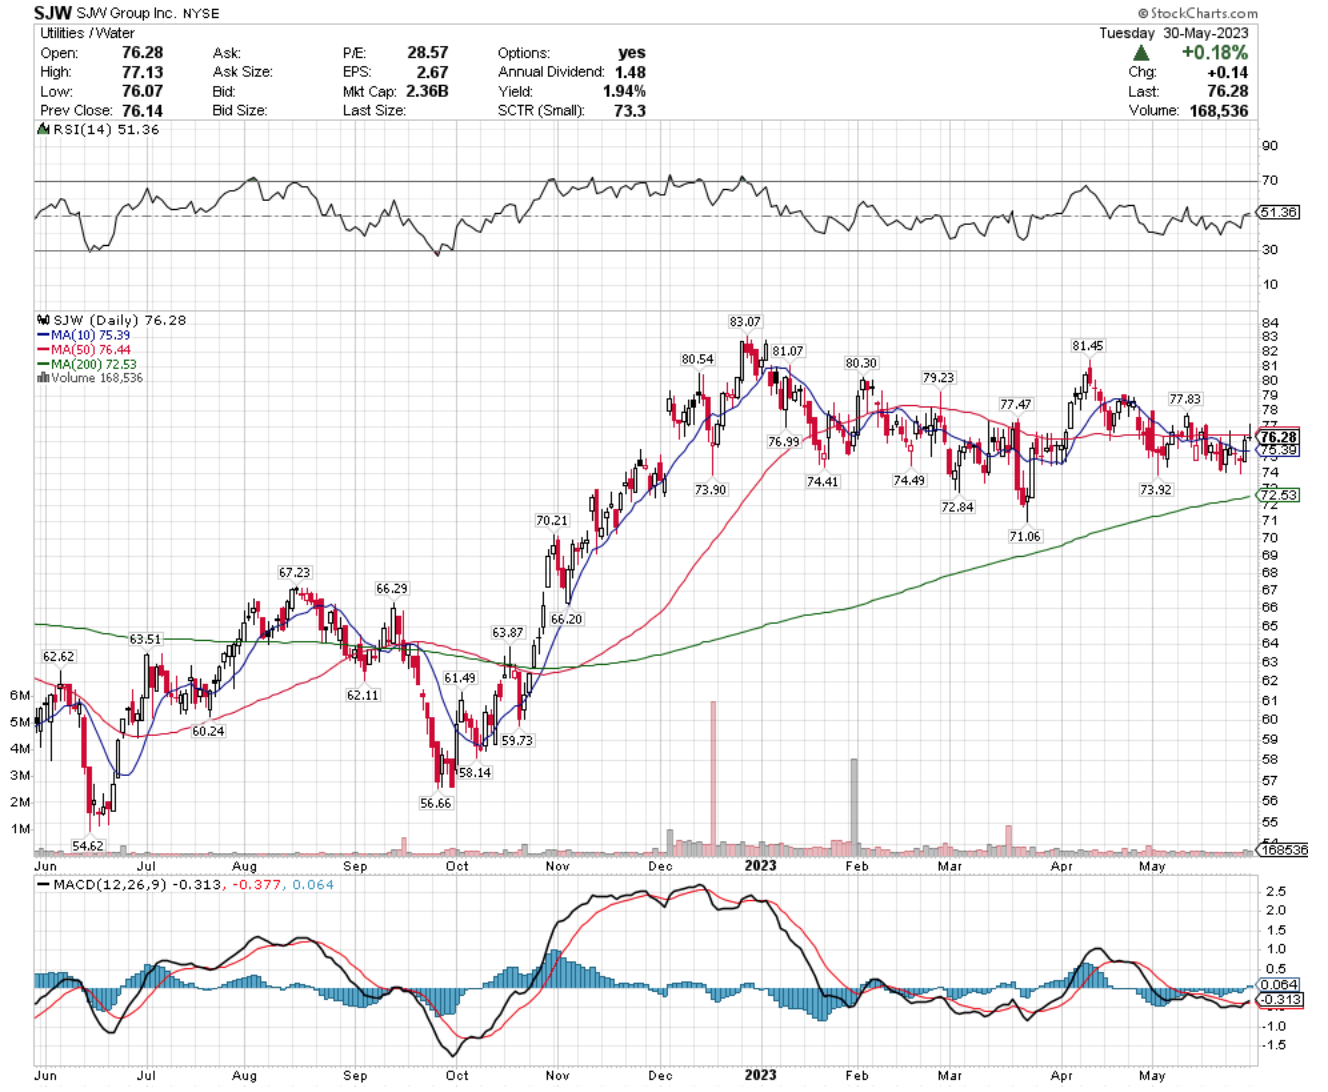Select the bold SJW ticker symbol in header
Image resolution: width=1328 pixels, height=1092 pixels.
click(x=52, y=13)
